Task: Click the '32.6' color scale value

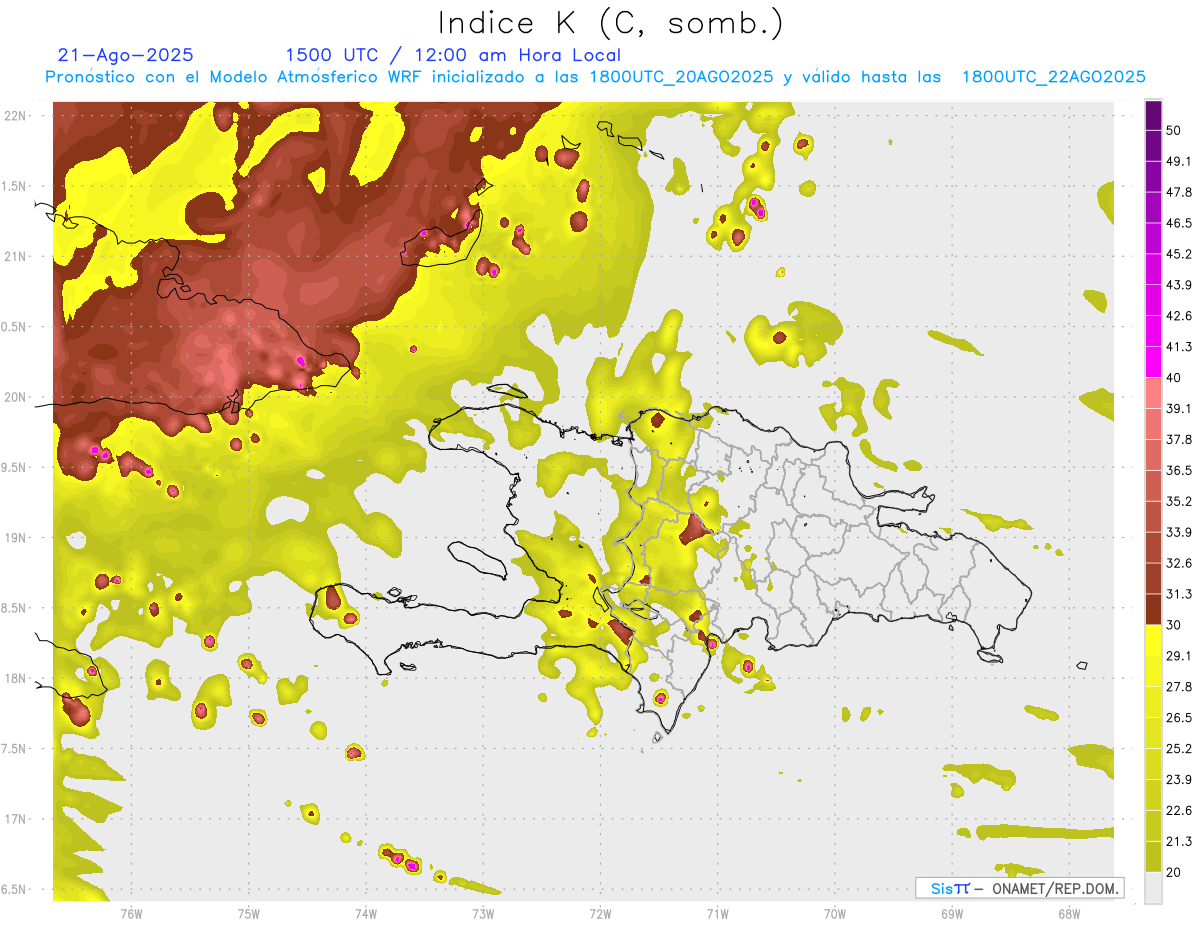Action: (1179, 563)
